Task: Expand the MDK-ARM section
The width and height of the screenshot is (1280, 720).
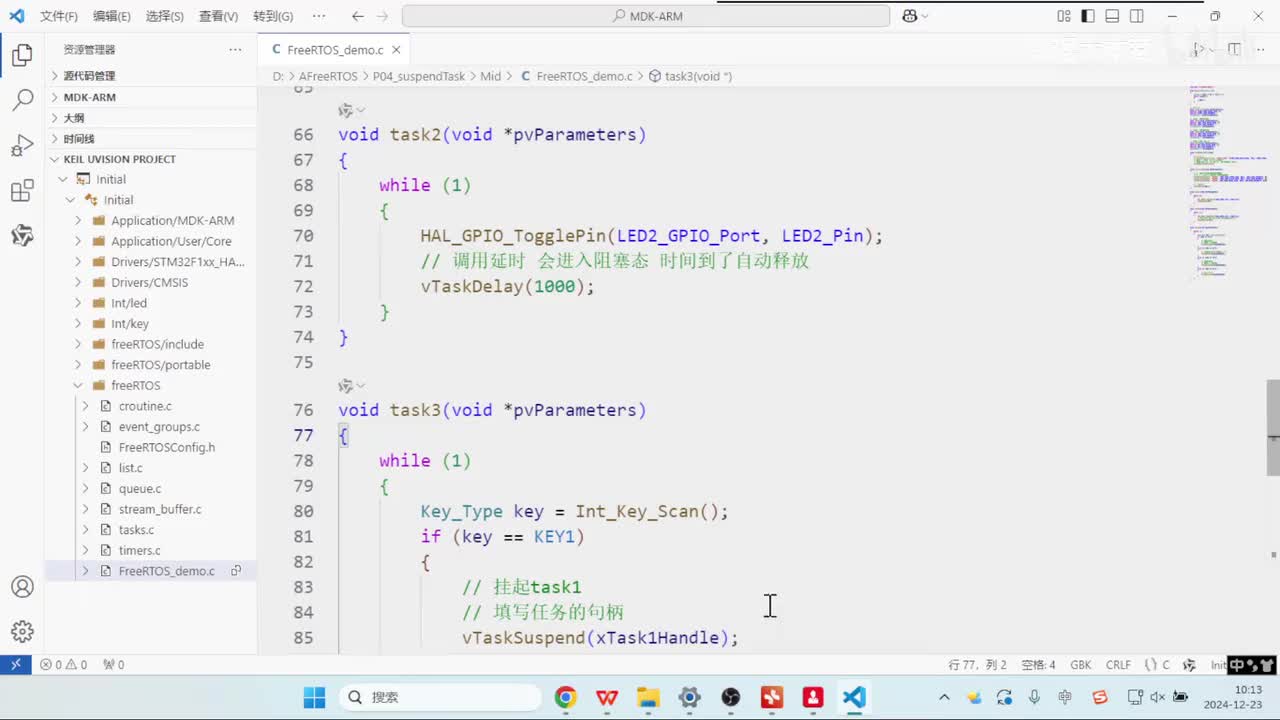Action: [150, 97]
